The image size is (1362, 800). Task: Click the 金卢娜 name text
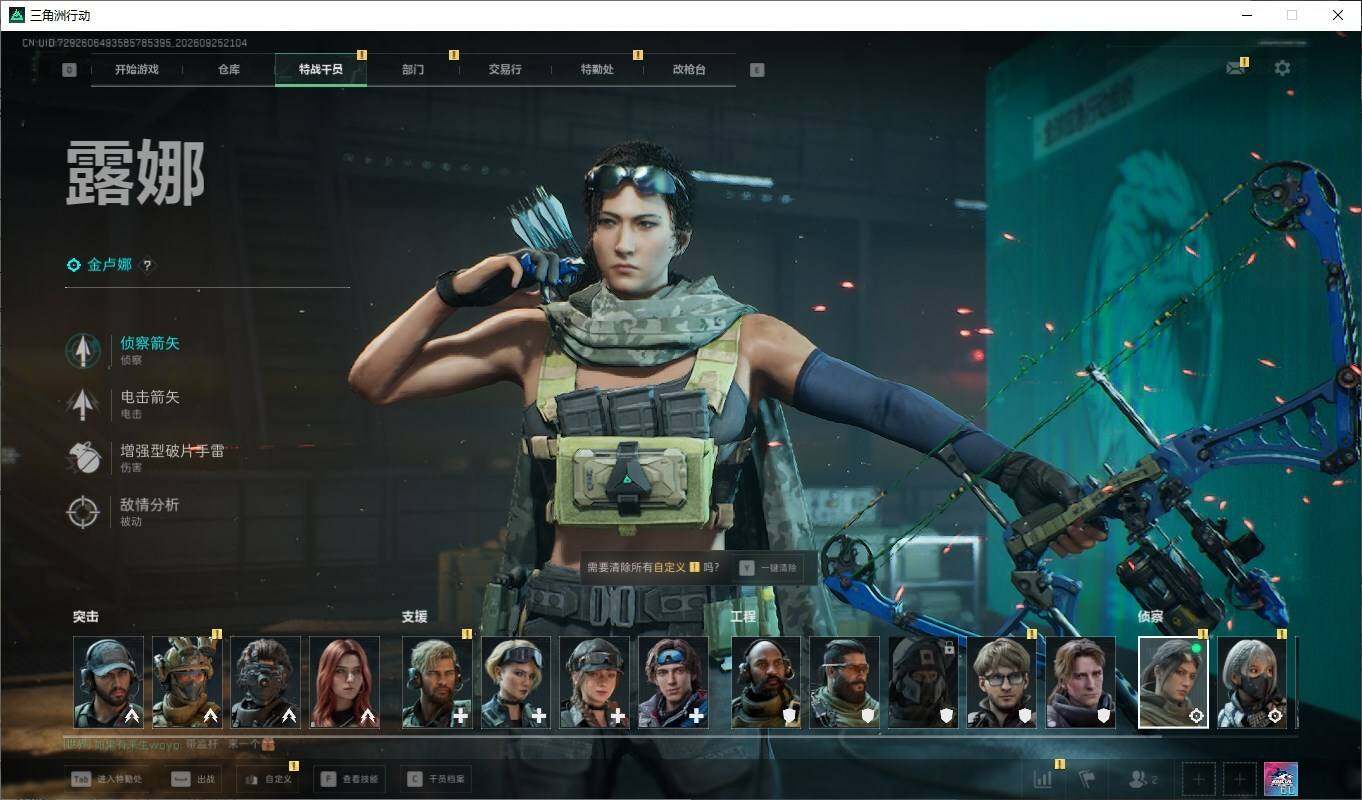point(109,265)
